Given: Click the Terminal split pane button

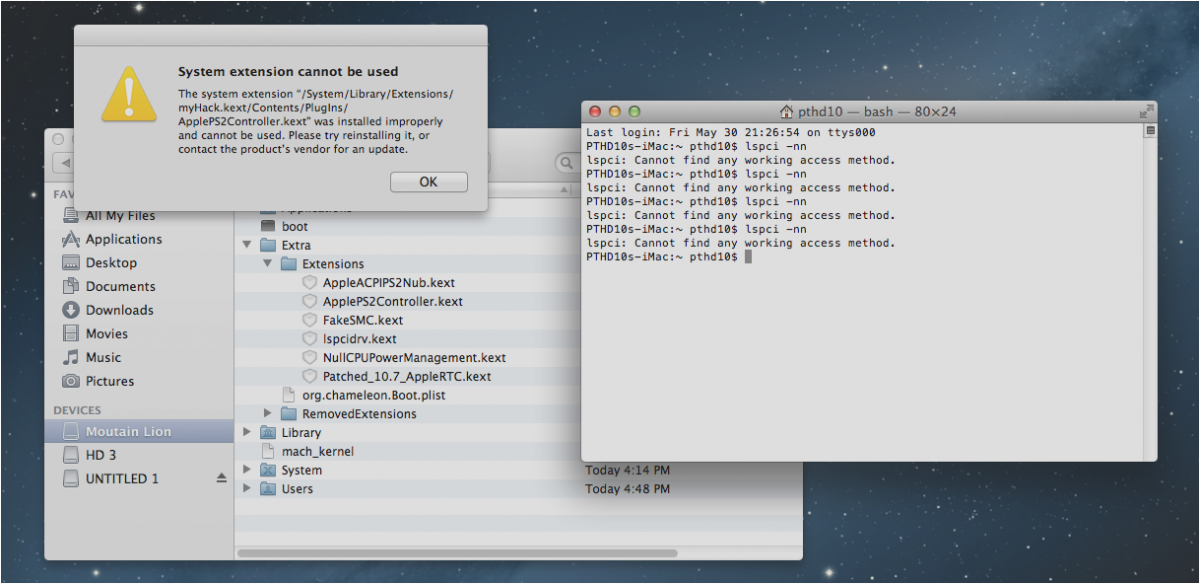Looking at the screenshot, I should [x=1150, y=130].
